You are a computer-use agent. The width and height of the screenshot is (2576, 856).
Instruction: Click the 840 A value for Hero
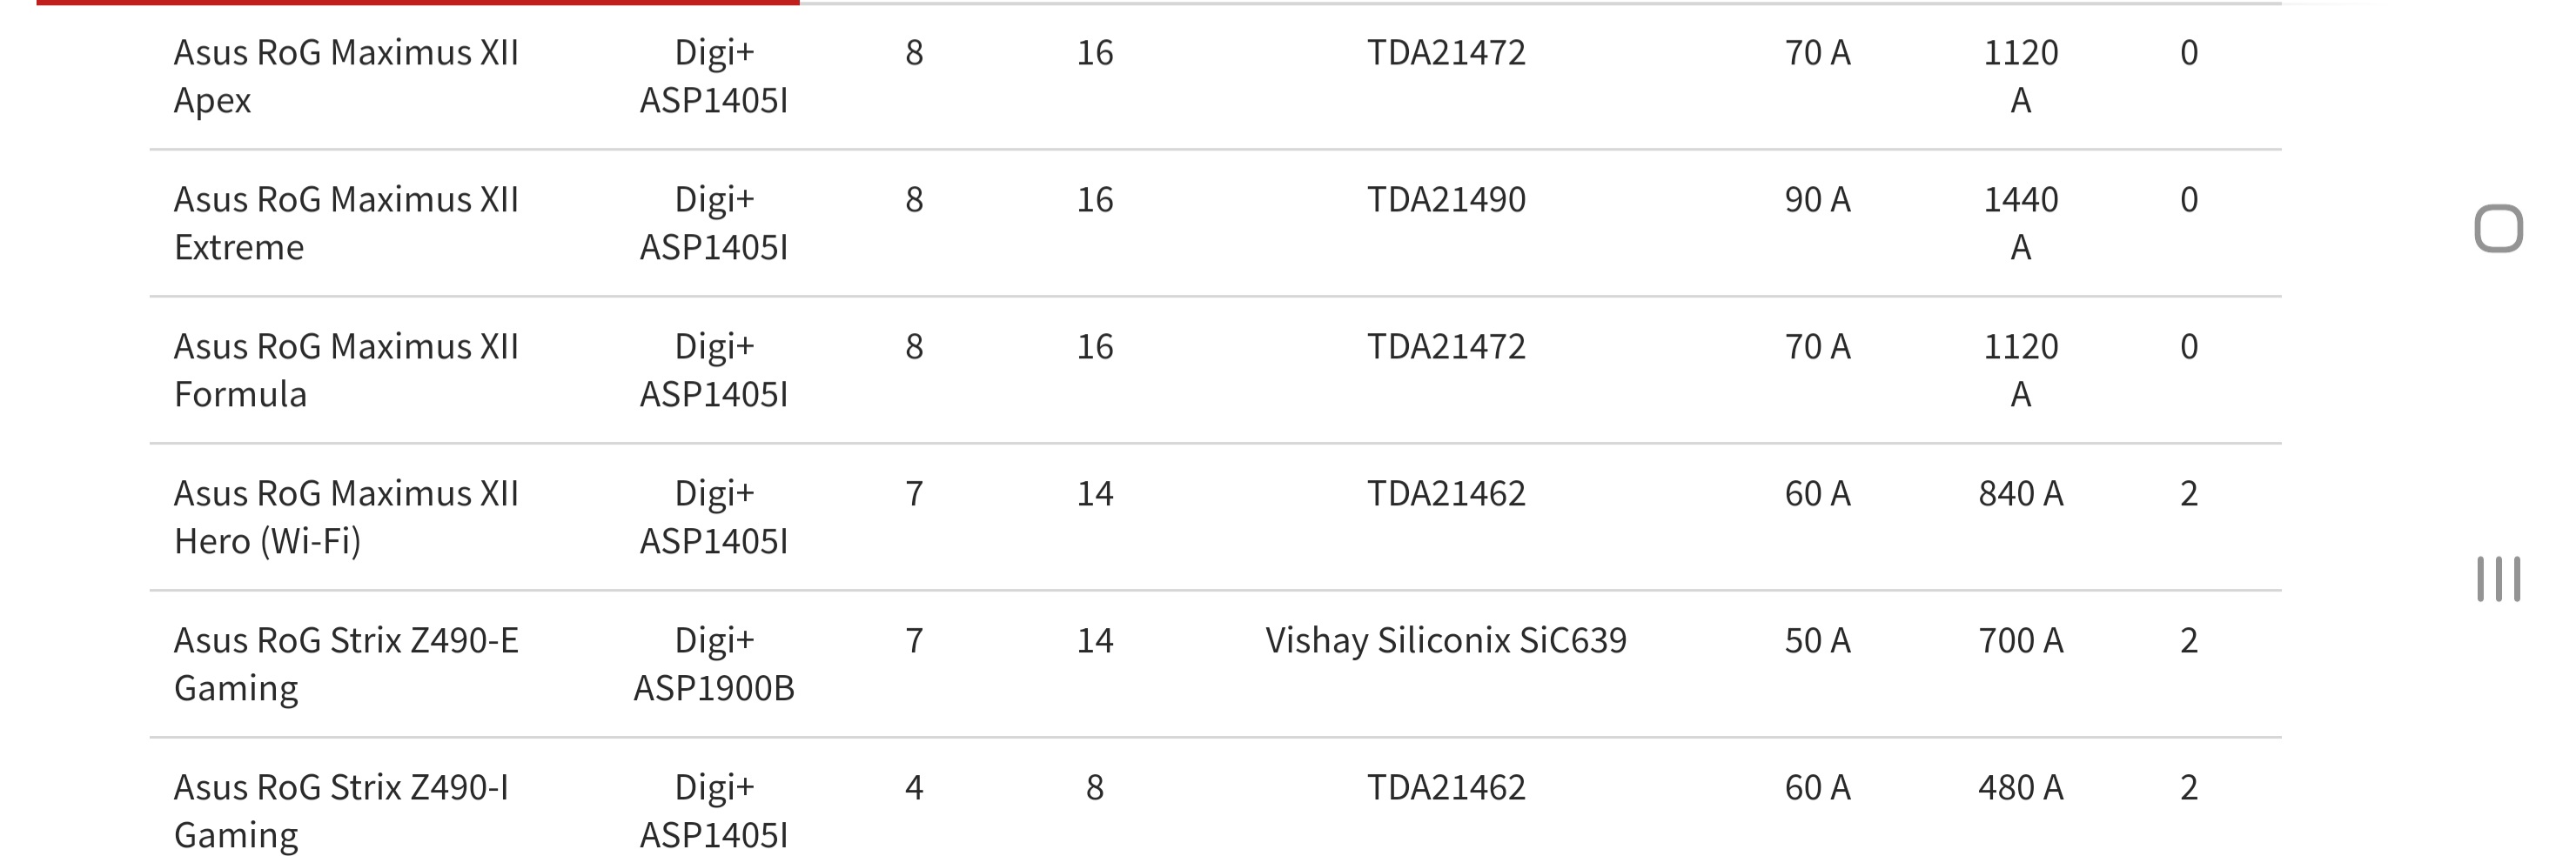2021,493
